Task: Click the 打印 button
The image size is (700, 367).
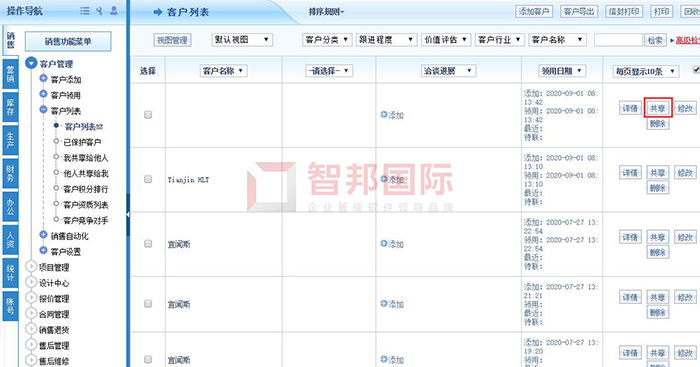Action: (662, 12)
